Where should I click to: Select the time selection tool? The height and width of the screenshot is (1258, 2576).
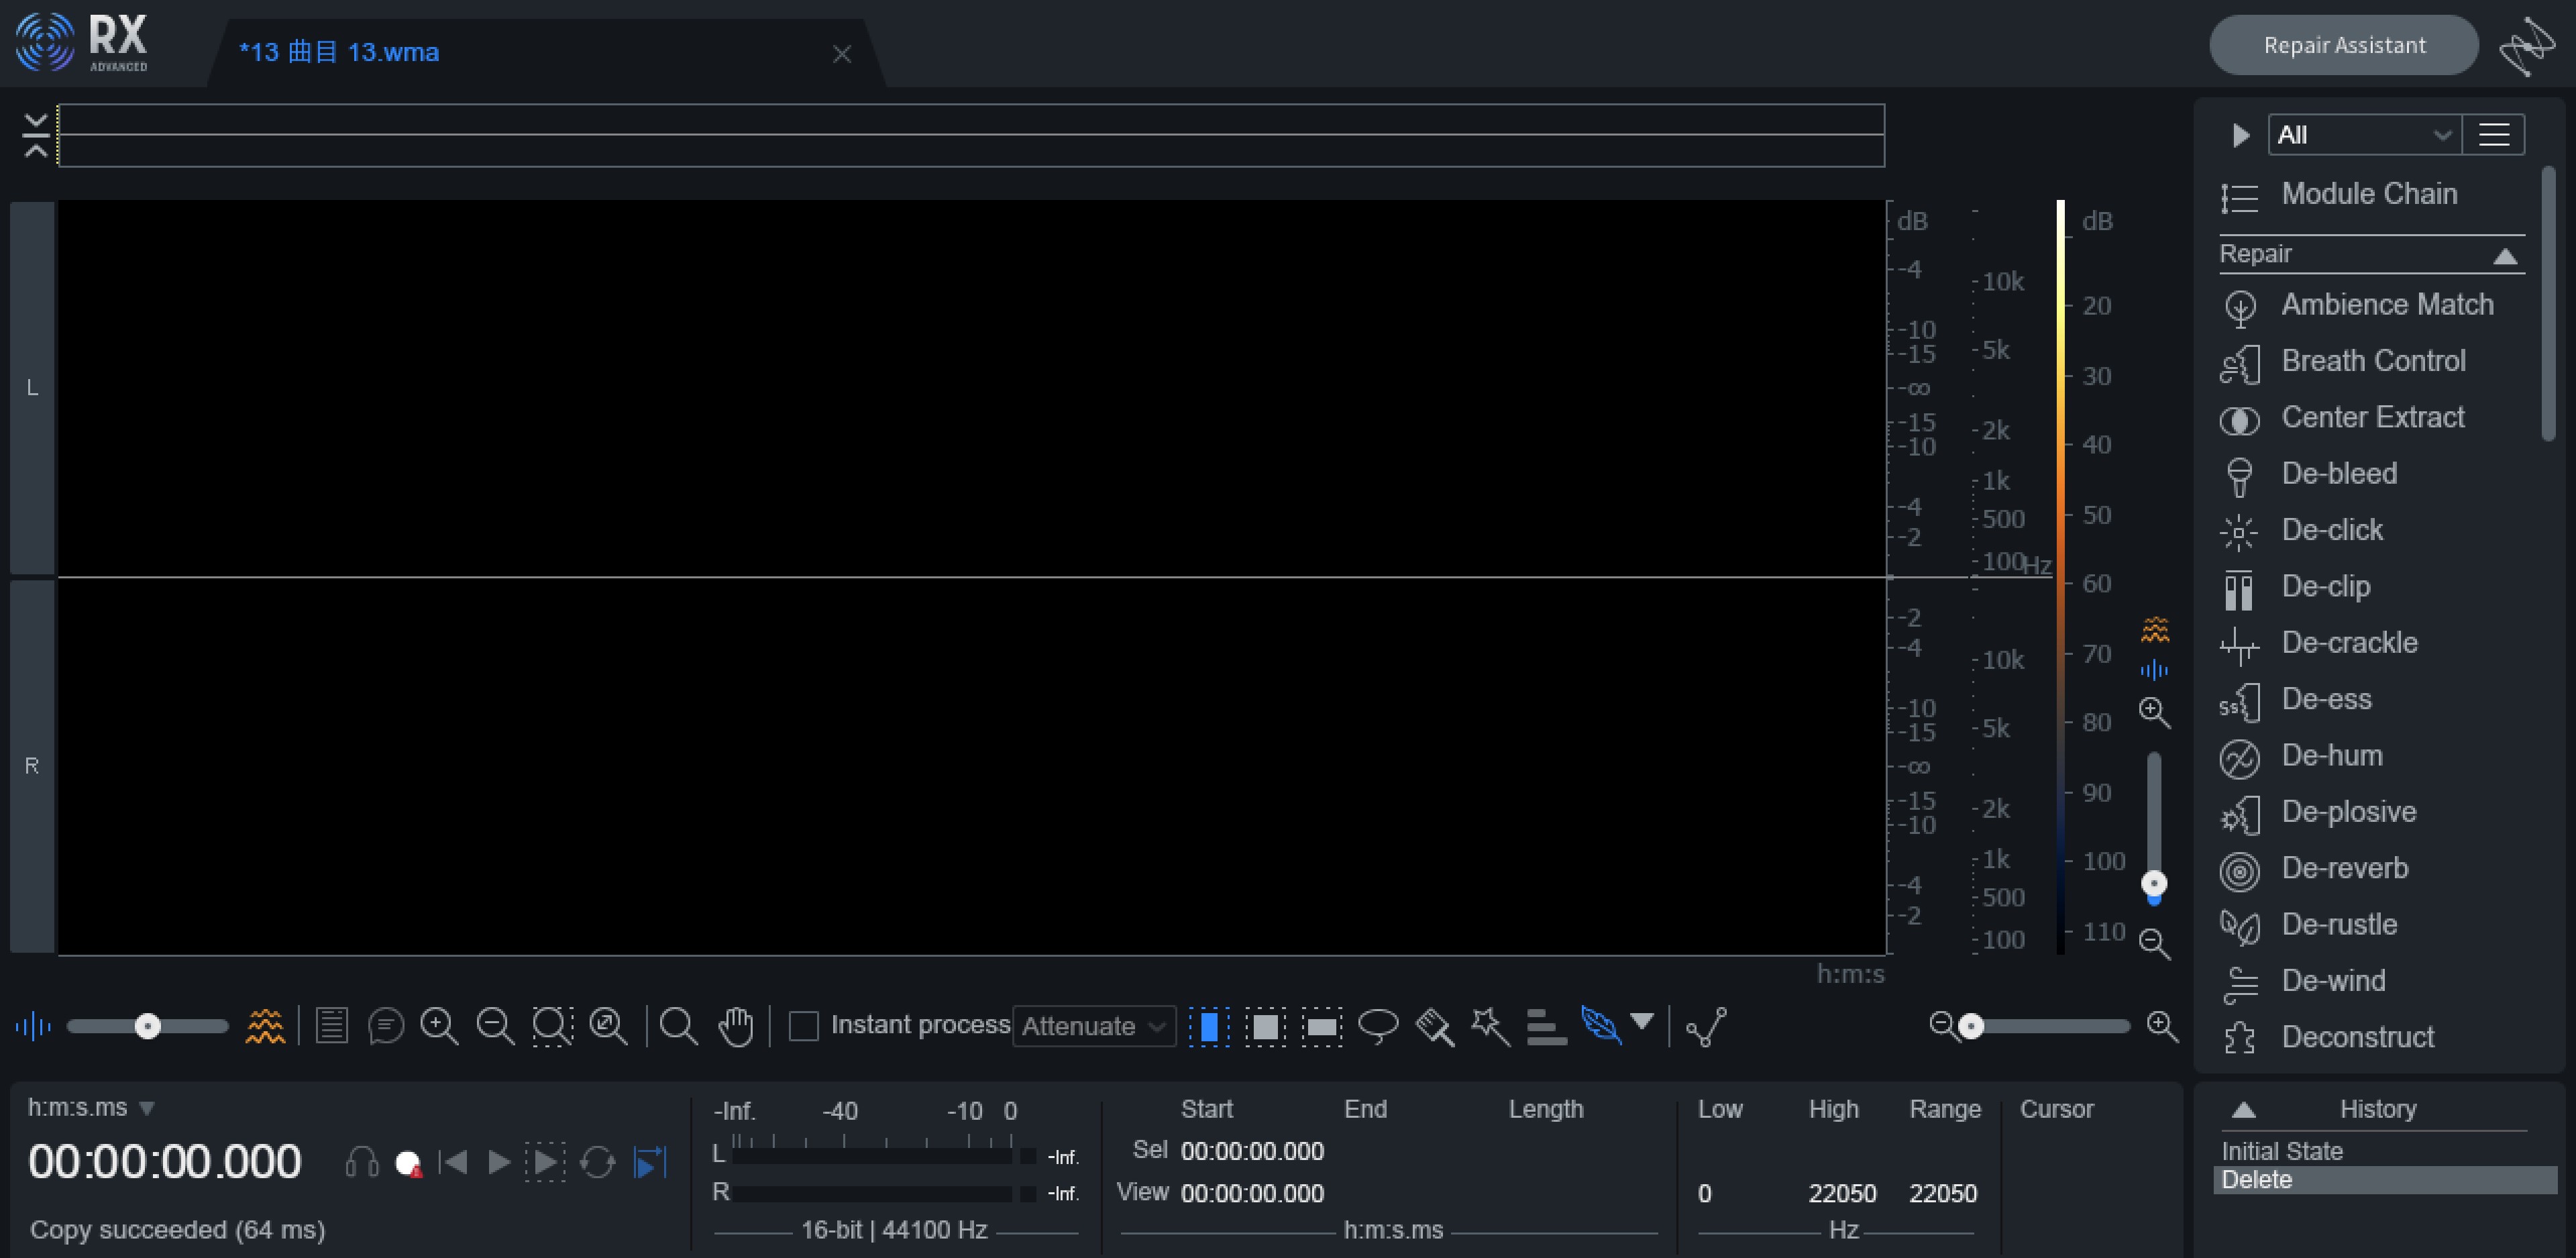(x=1209, y=1026)
